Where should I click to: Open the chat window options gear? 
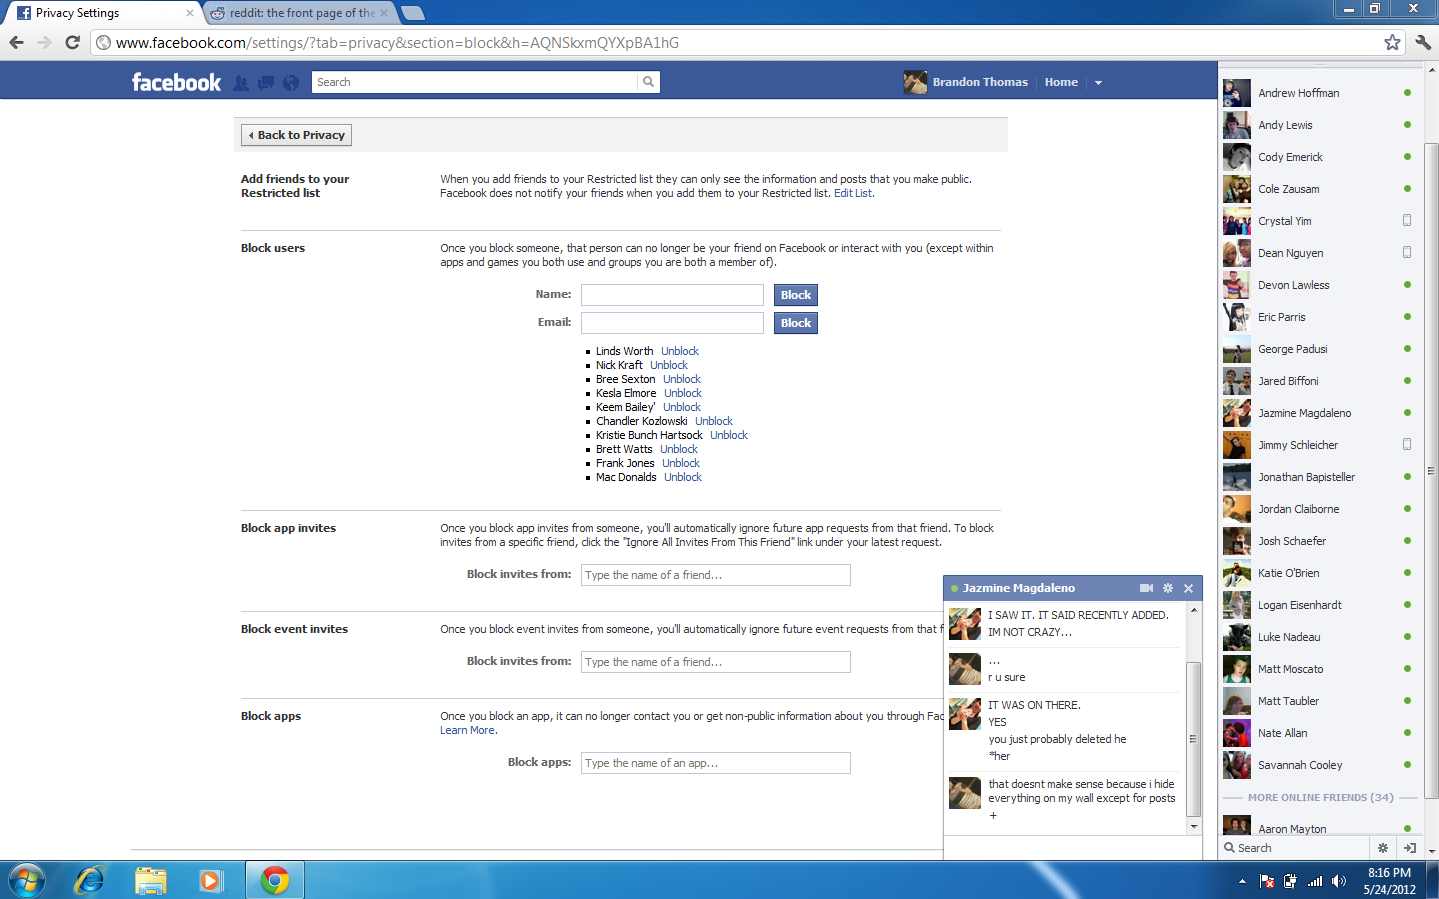pos(1168,588)
